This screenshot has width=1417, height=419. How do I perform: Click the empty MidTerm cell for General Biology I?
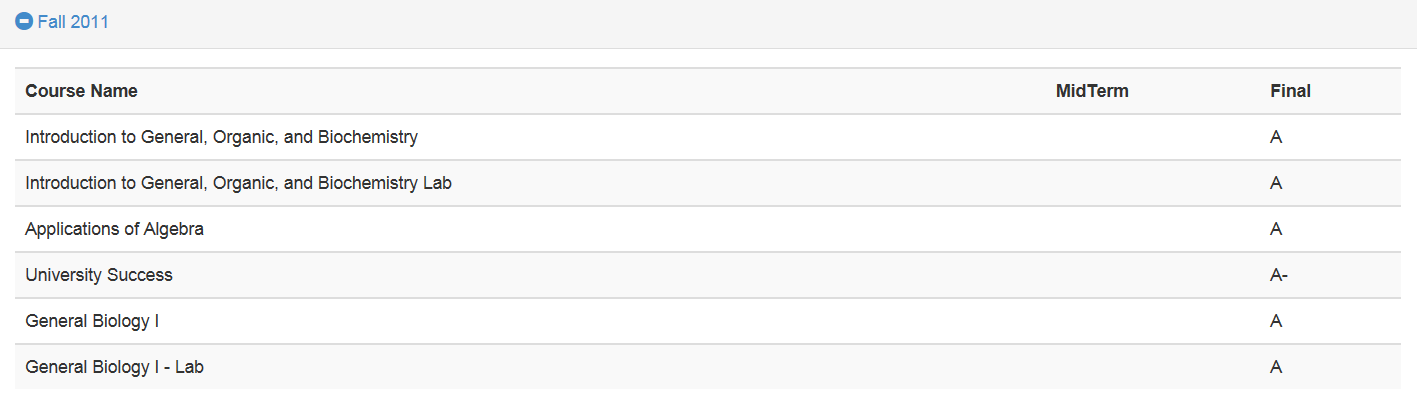(1153, 321)
